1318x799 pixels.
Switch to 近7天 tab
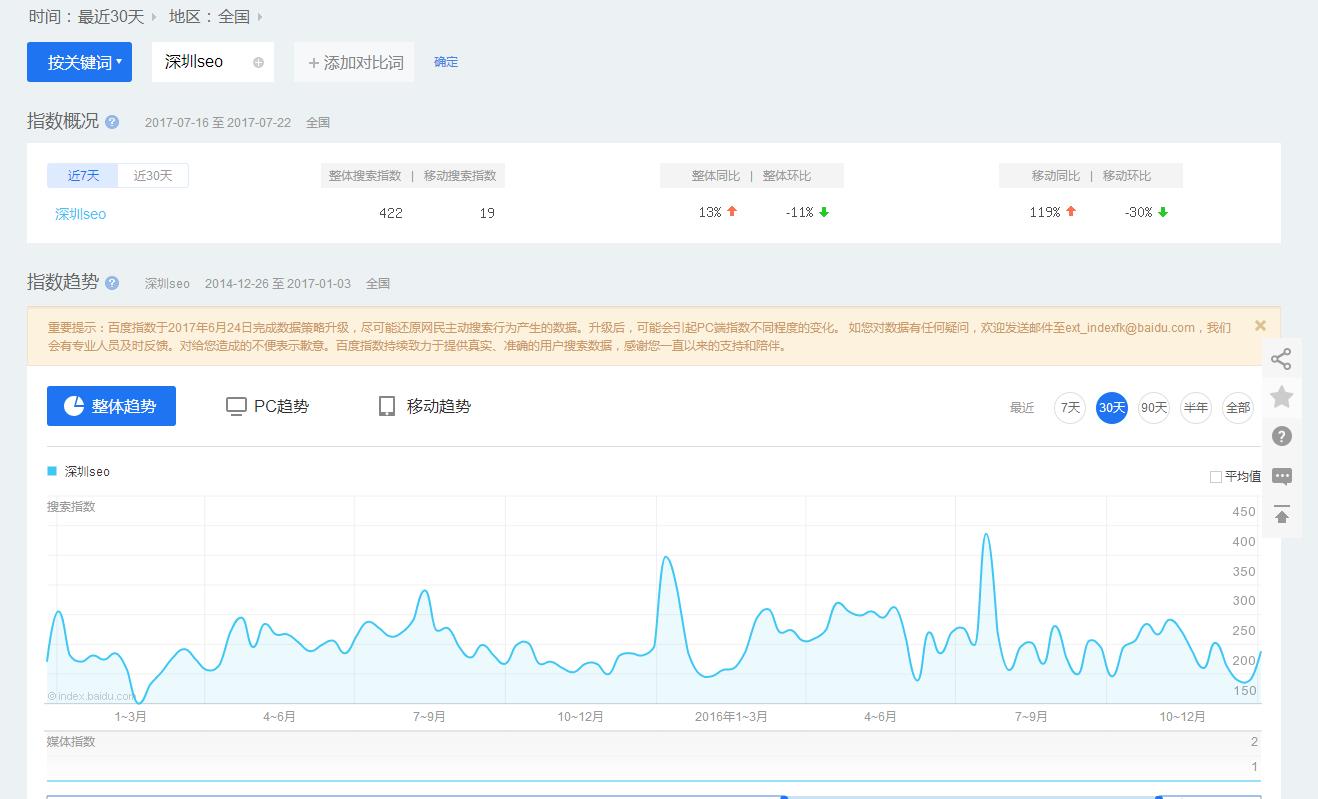pyautogui.click(x=83, y=176)
